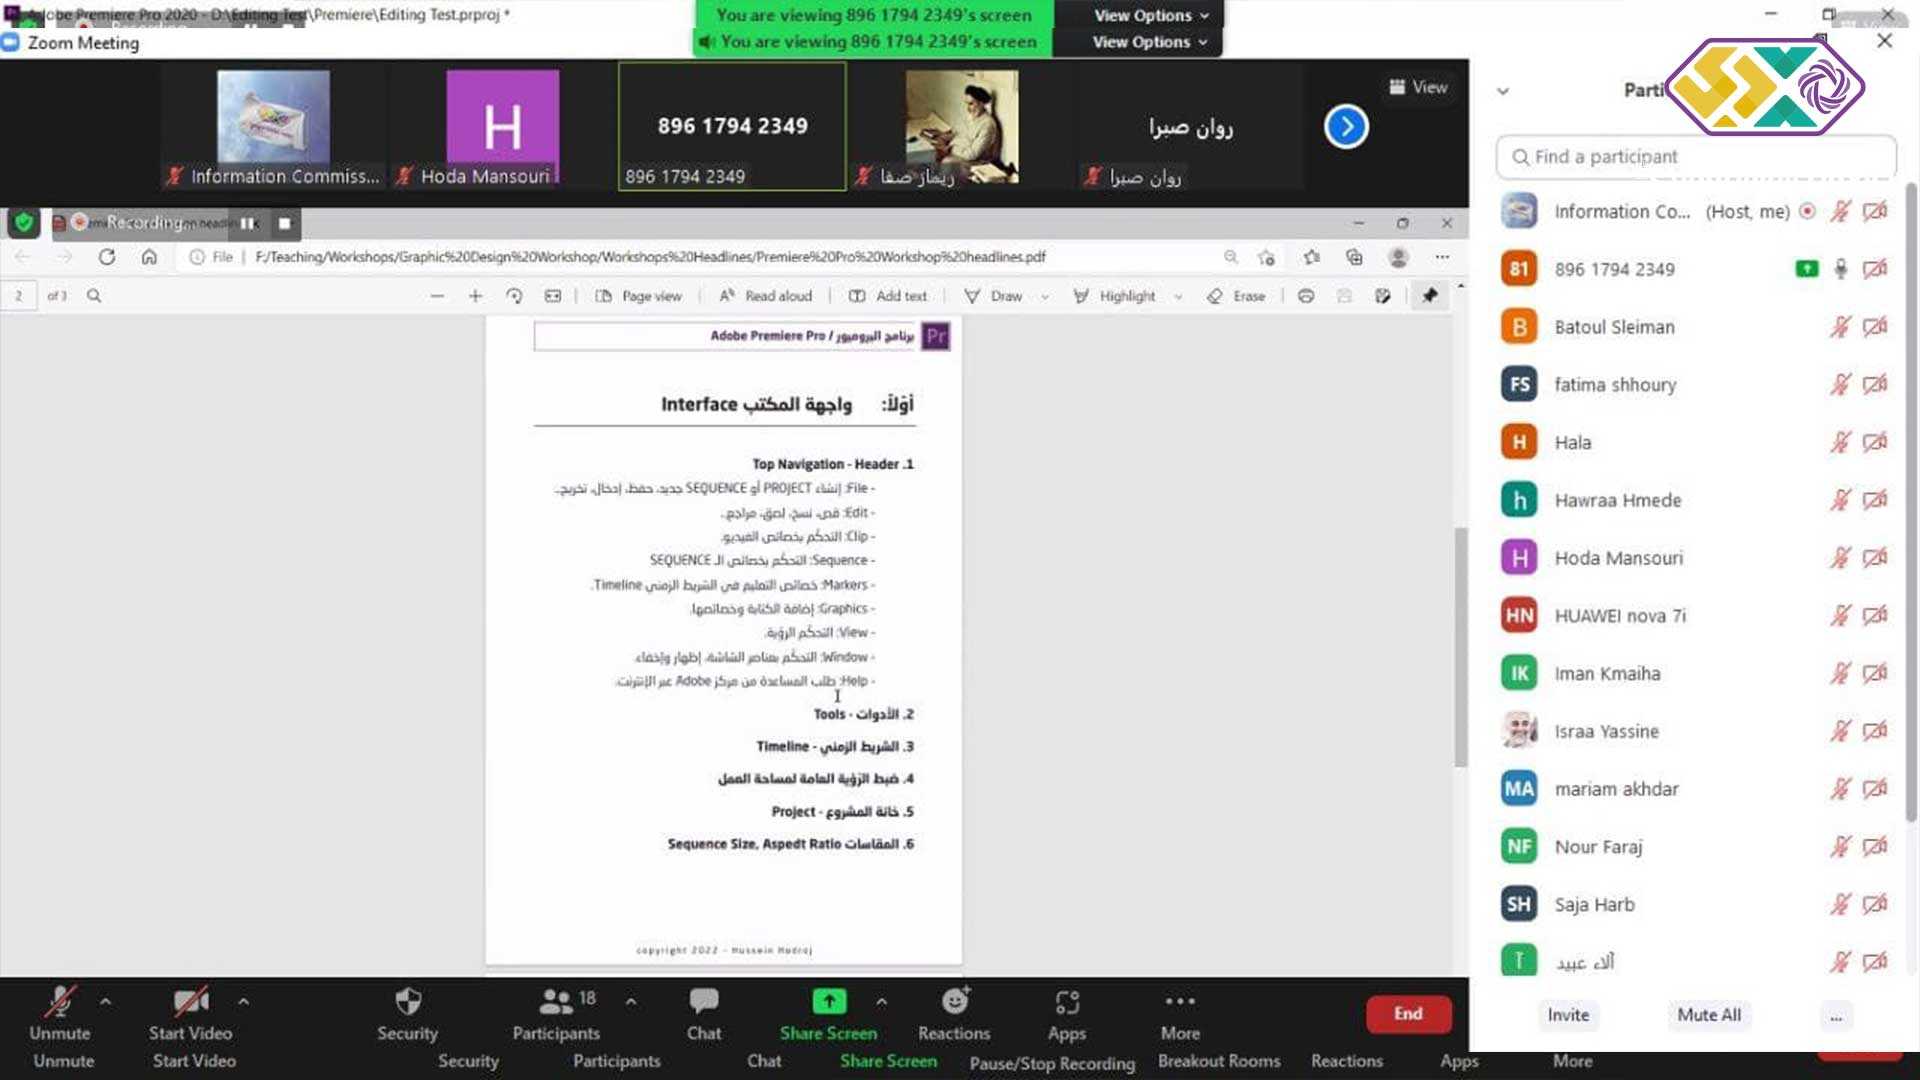
Task: Stop the recording with stop button
Action: coord(285,223)
